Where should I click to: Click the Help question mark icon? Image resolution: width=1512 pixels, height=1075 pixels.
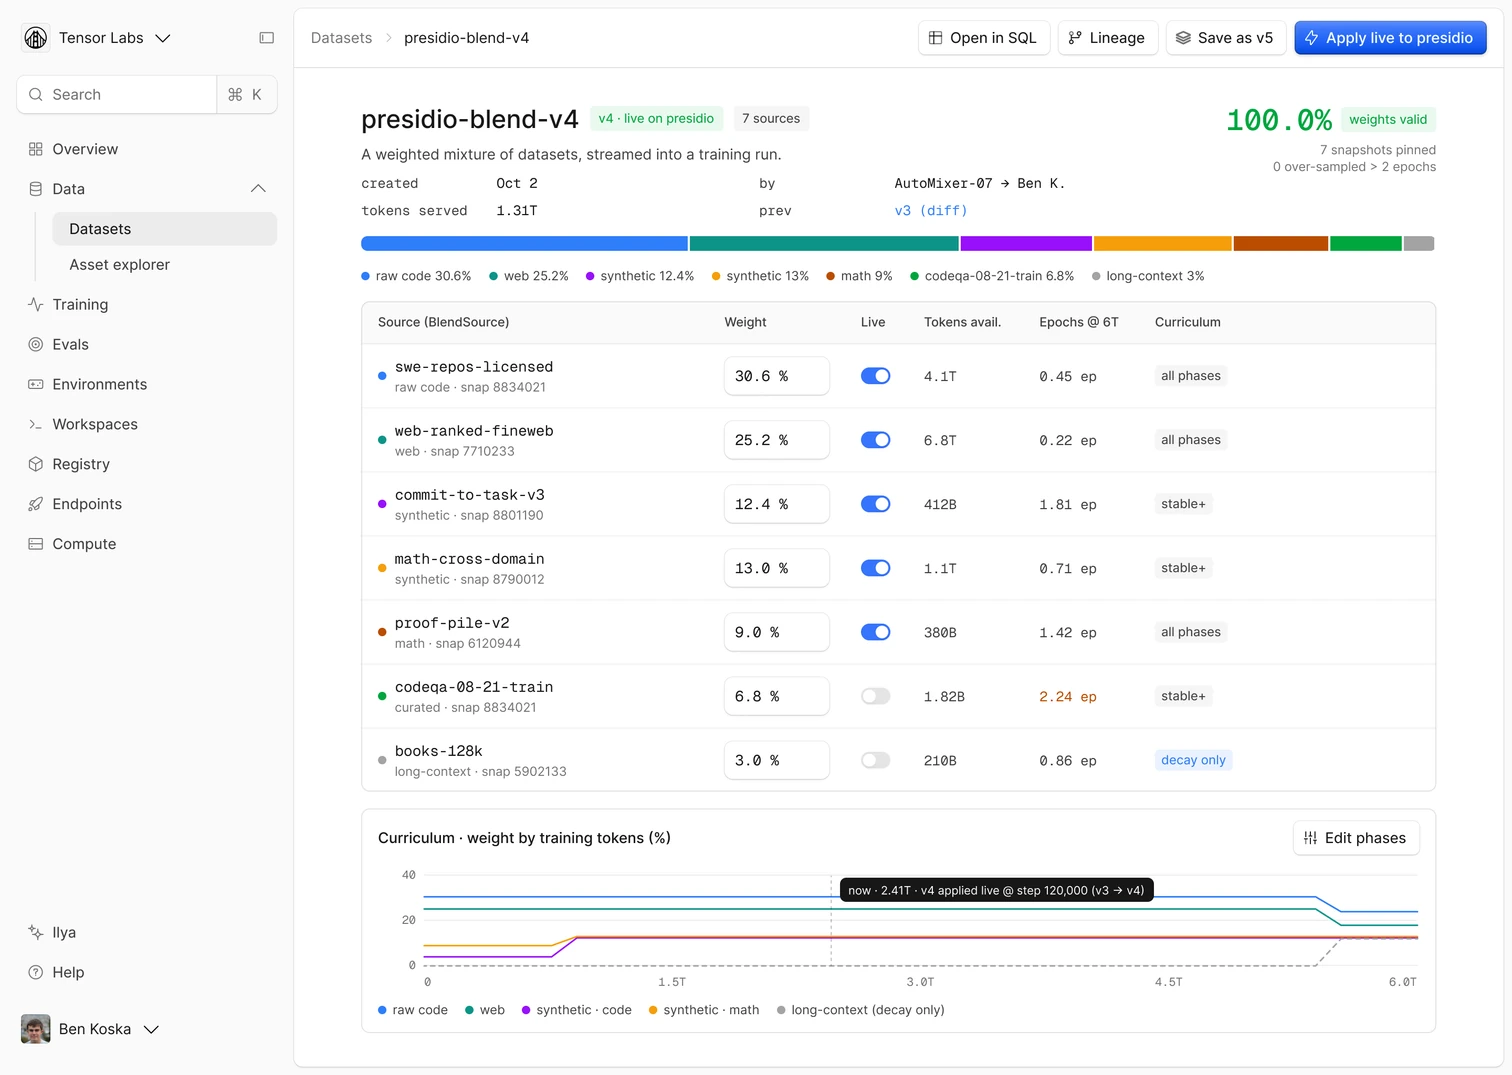(x=36, y=972)
